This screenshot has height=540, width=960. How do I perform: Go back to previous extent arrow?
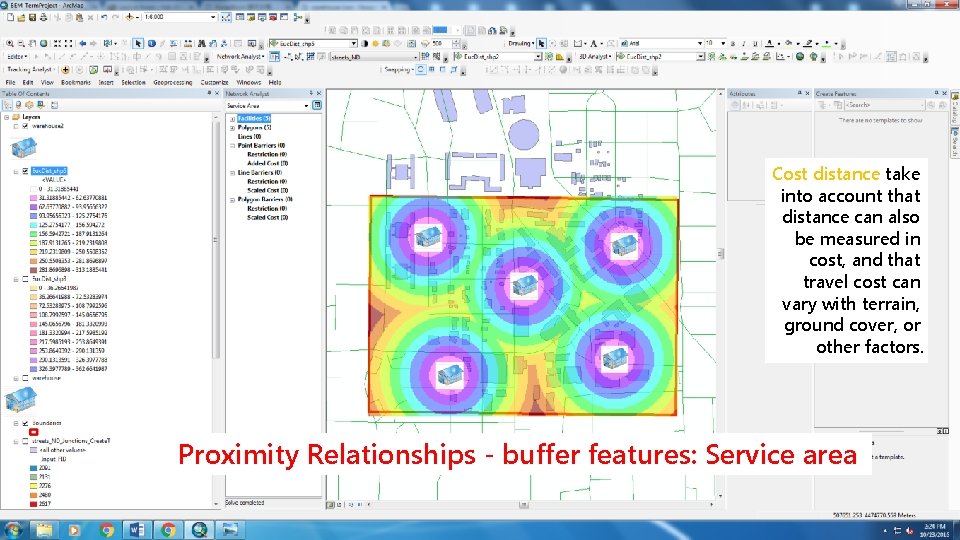point(83,43)
